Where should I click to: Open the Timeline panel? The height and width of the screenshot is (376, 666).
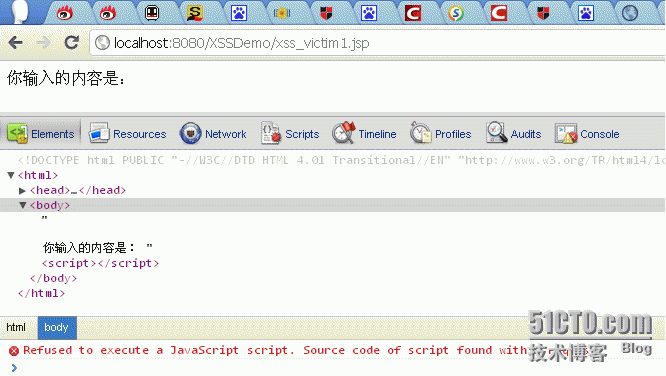364,134
